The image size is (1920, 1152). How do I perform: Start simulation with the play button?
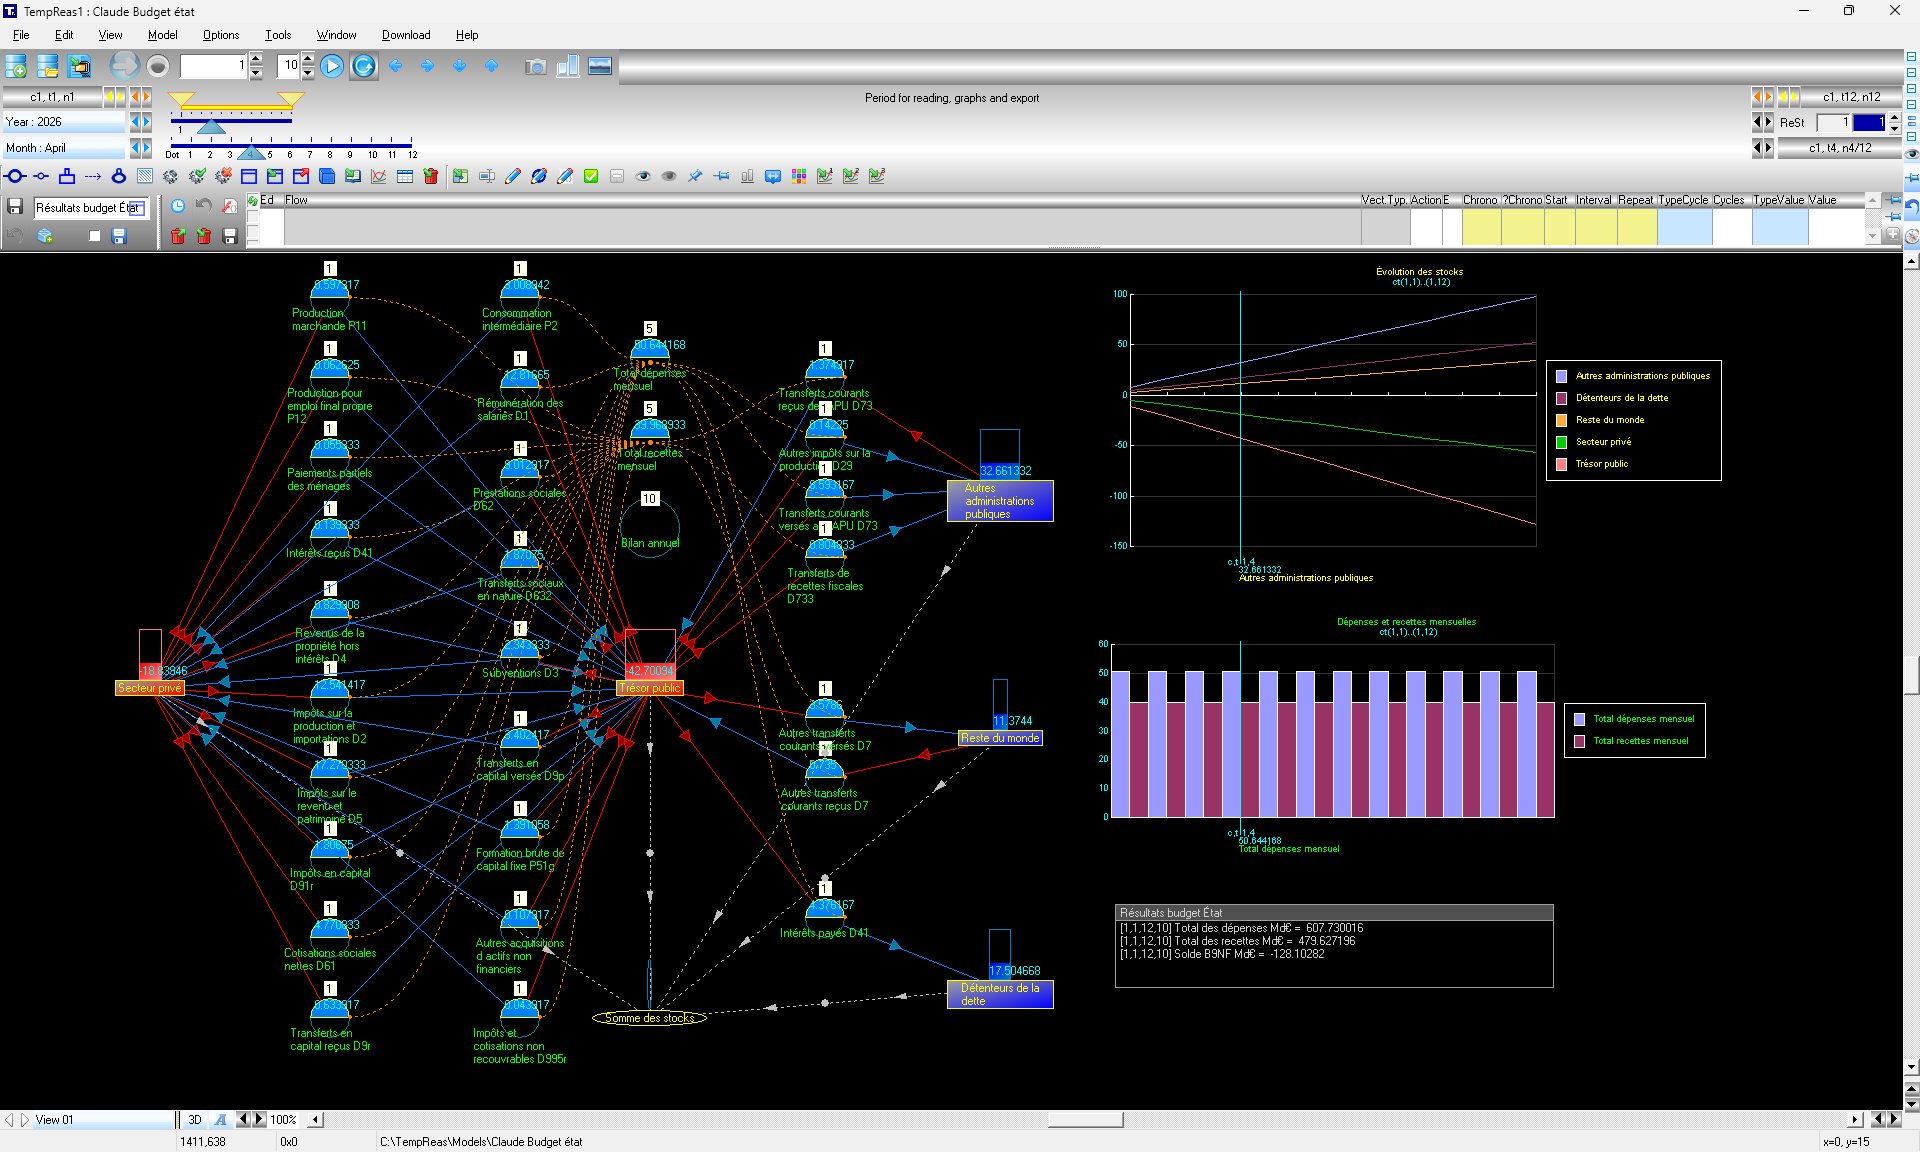coord(332,66)
